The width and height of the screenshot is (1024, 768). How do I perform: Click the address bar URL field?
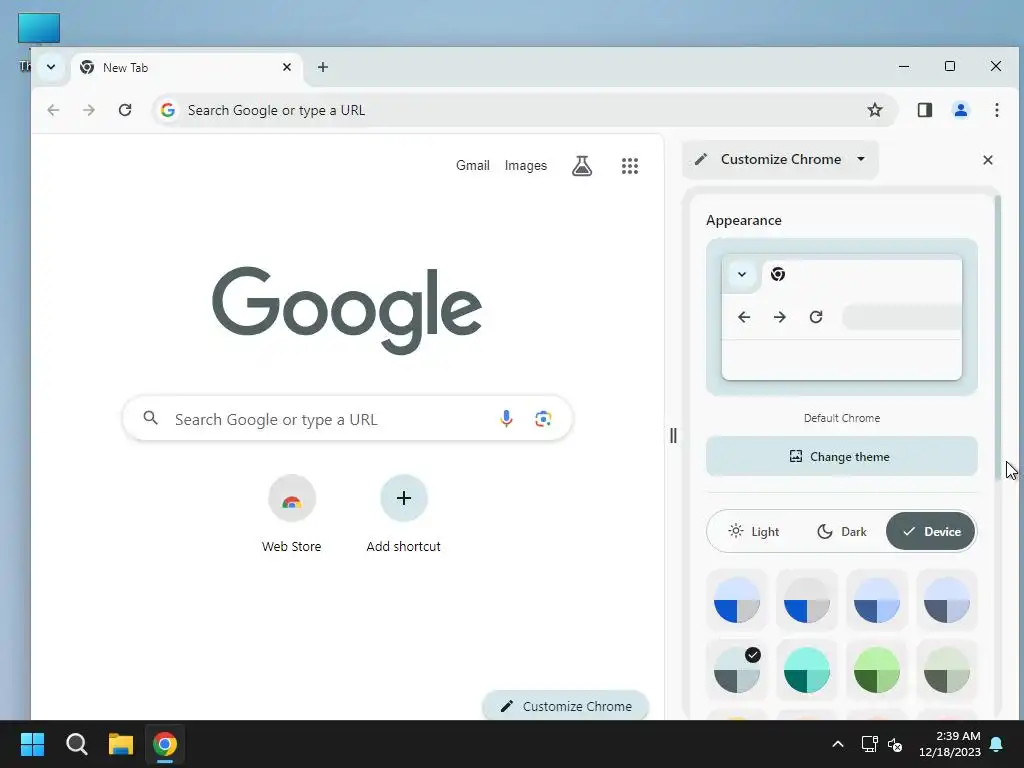[x=522, y=110]
